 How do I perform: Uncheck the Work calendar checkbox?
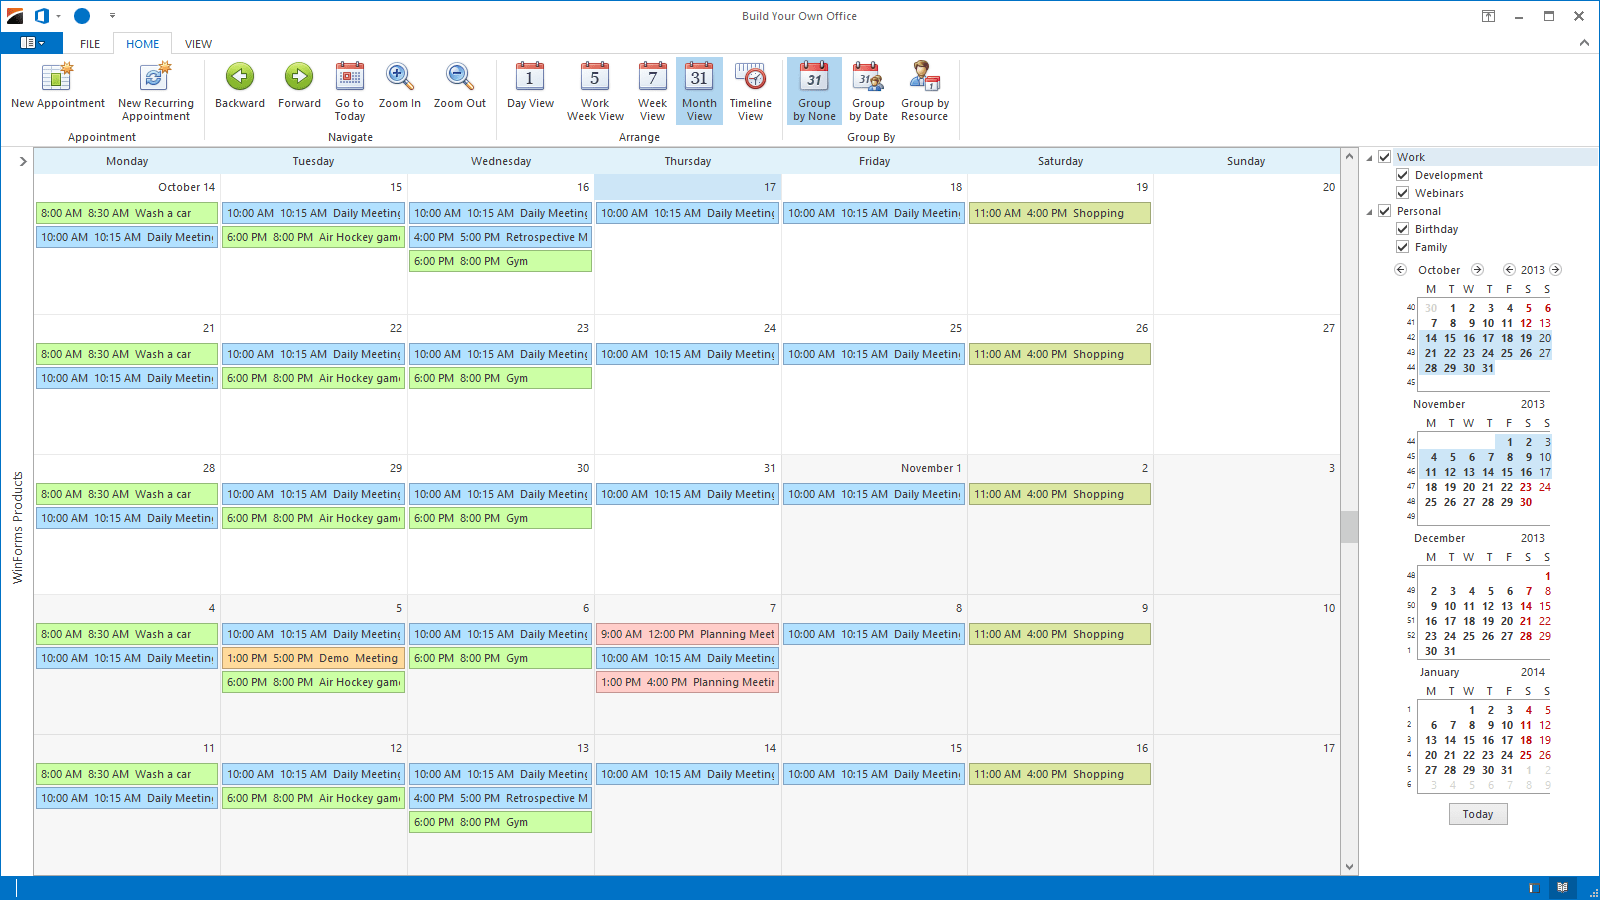(x=1385, y=157)
